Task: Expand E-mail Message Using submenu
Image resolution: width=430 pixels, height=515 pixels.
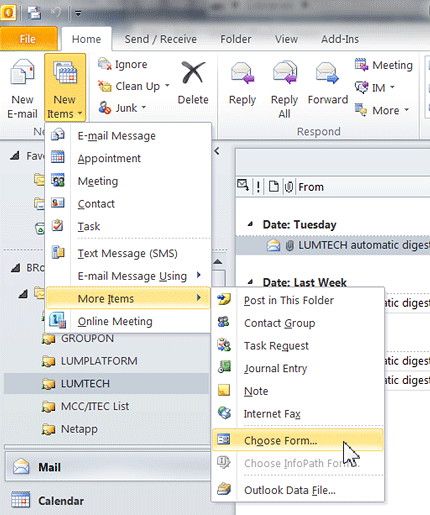Action: click(128, 276)
